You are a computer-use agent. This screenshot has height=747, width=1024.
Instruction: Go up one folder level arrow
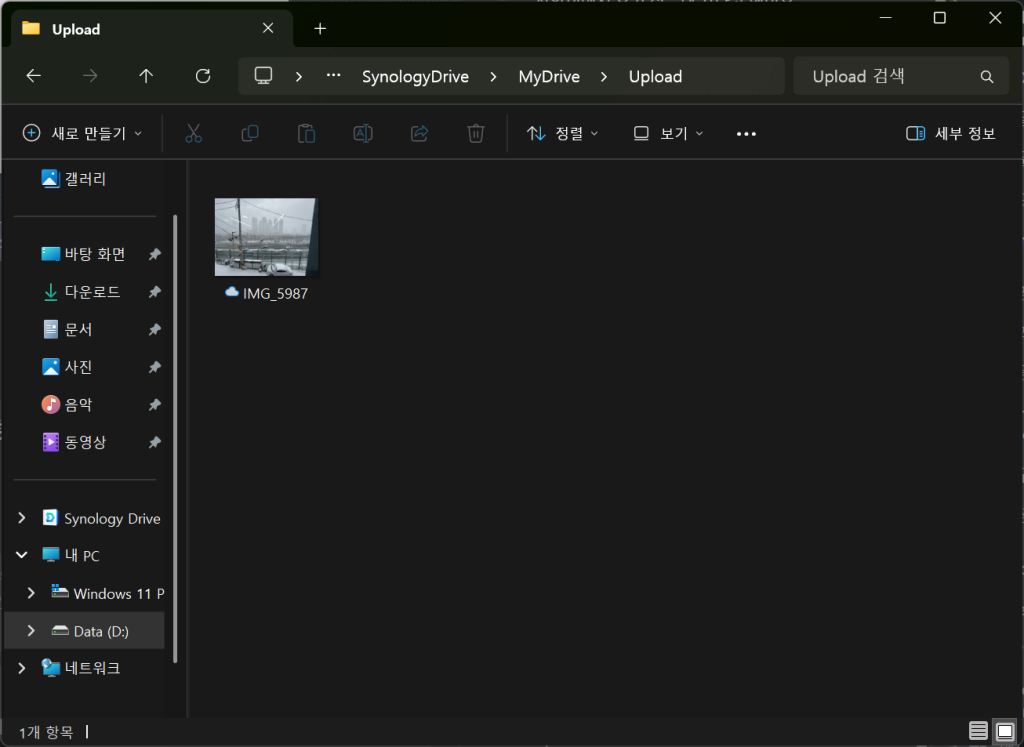(146, 76)
